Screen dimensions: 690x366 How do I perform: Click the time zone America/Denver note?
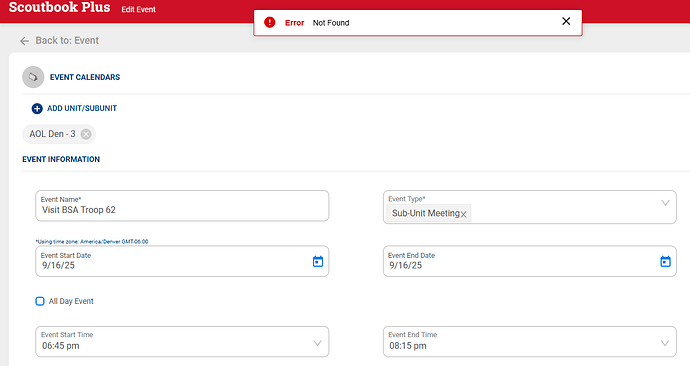[x=92, y=242]
